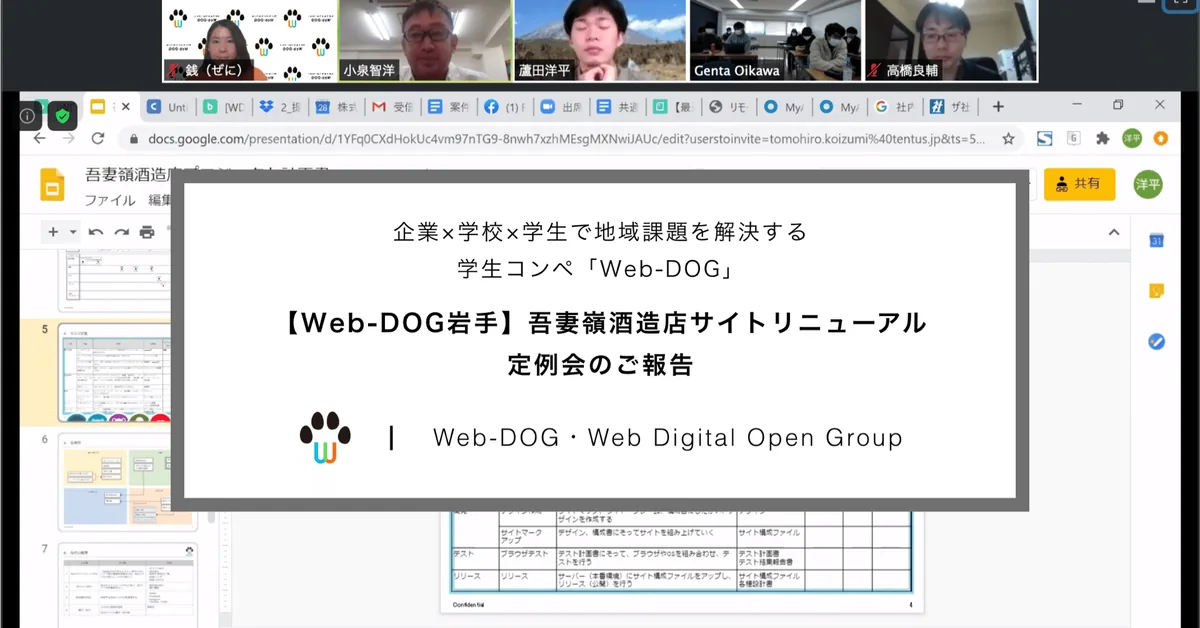Click the meeting info icon
The width and height of the screenshot is (1200, 628).
click(x=27, y=116)
